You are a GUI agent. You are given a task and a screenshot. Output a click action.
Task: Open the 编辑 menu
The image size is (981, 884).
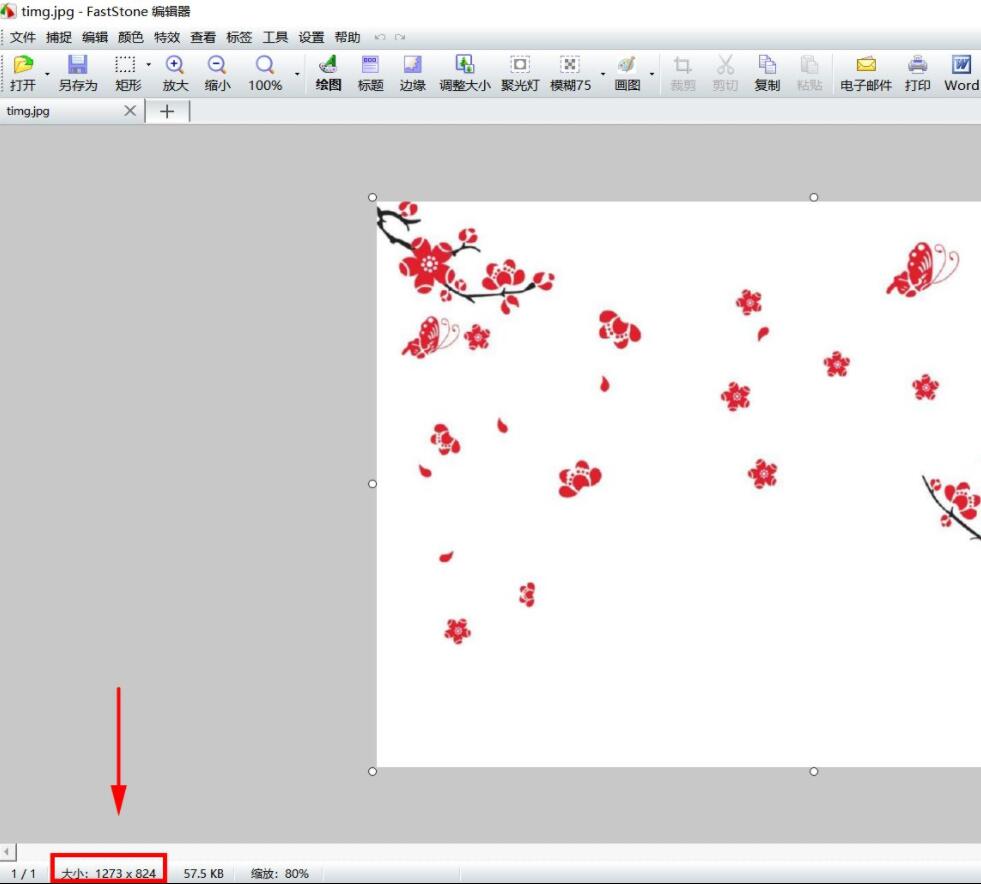pyautogui.click(x=94, y=38)
